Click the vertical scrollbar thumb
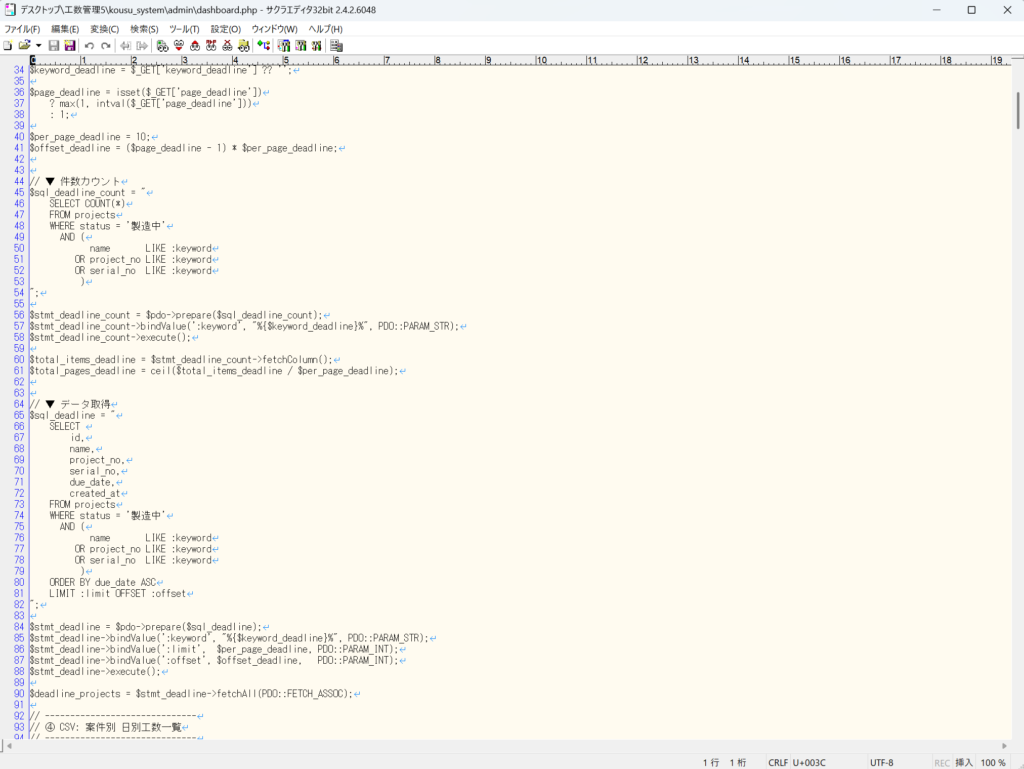This screenshot has height=769, width=1024. point(1017,110)
